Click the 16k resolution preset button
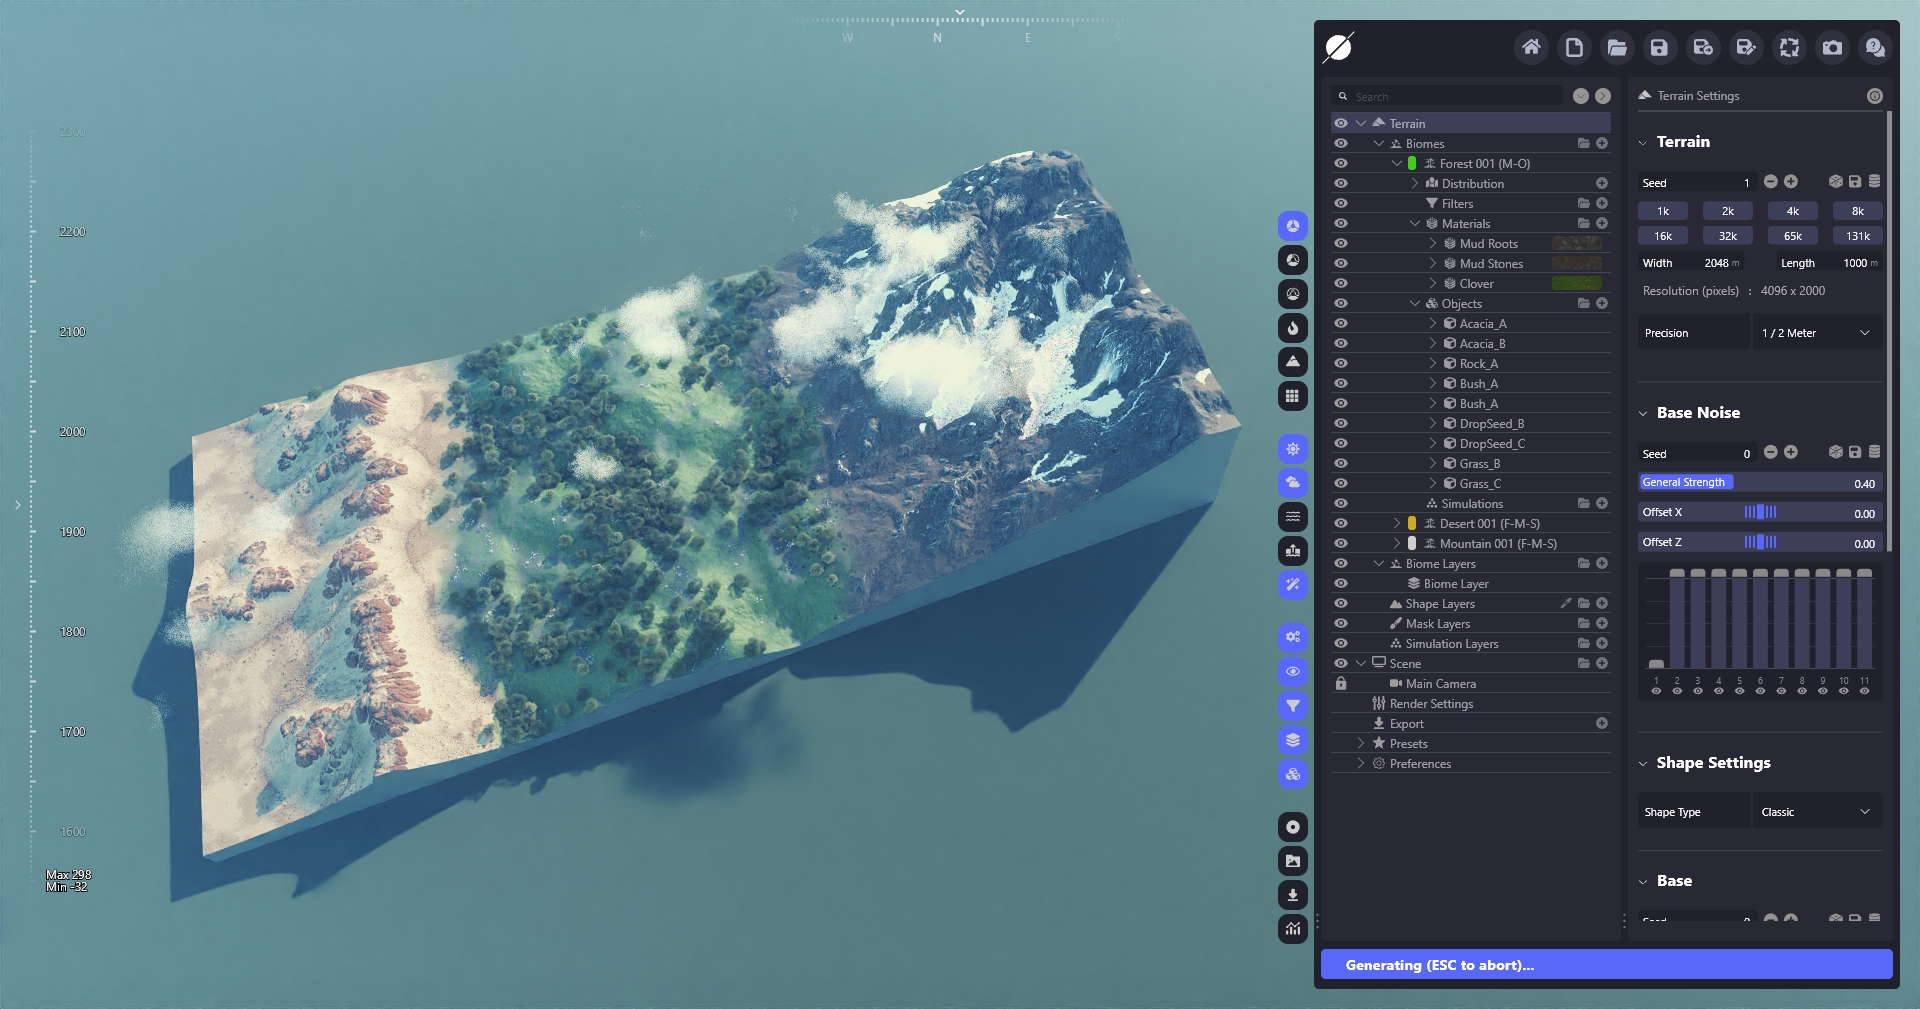 tap(1662, 236)
